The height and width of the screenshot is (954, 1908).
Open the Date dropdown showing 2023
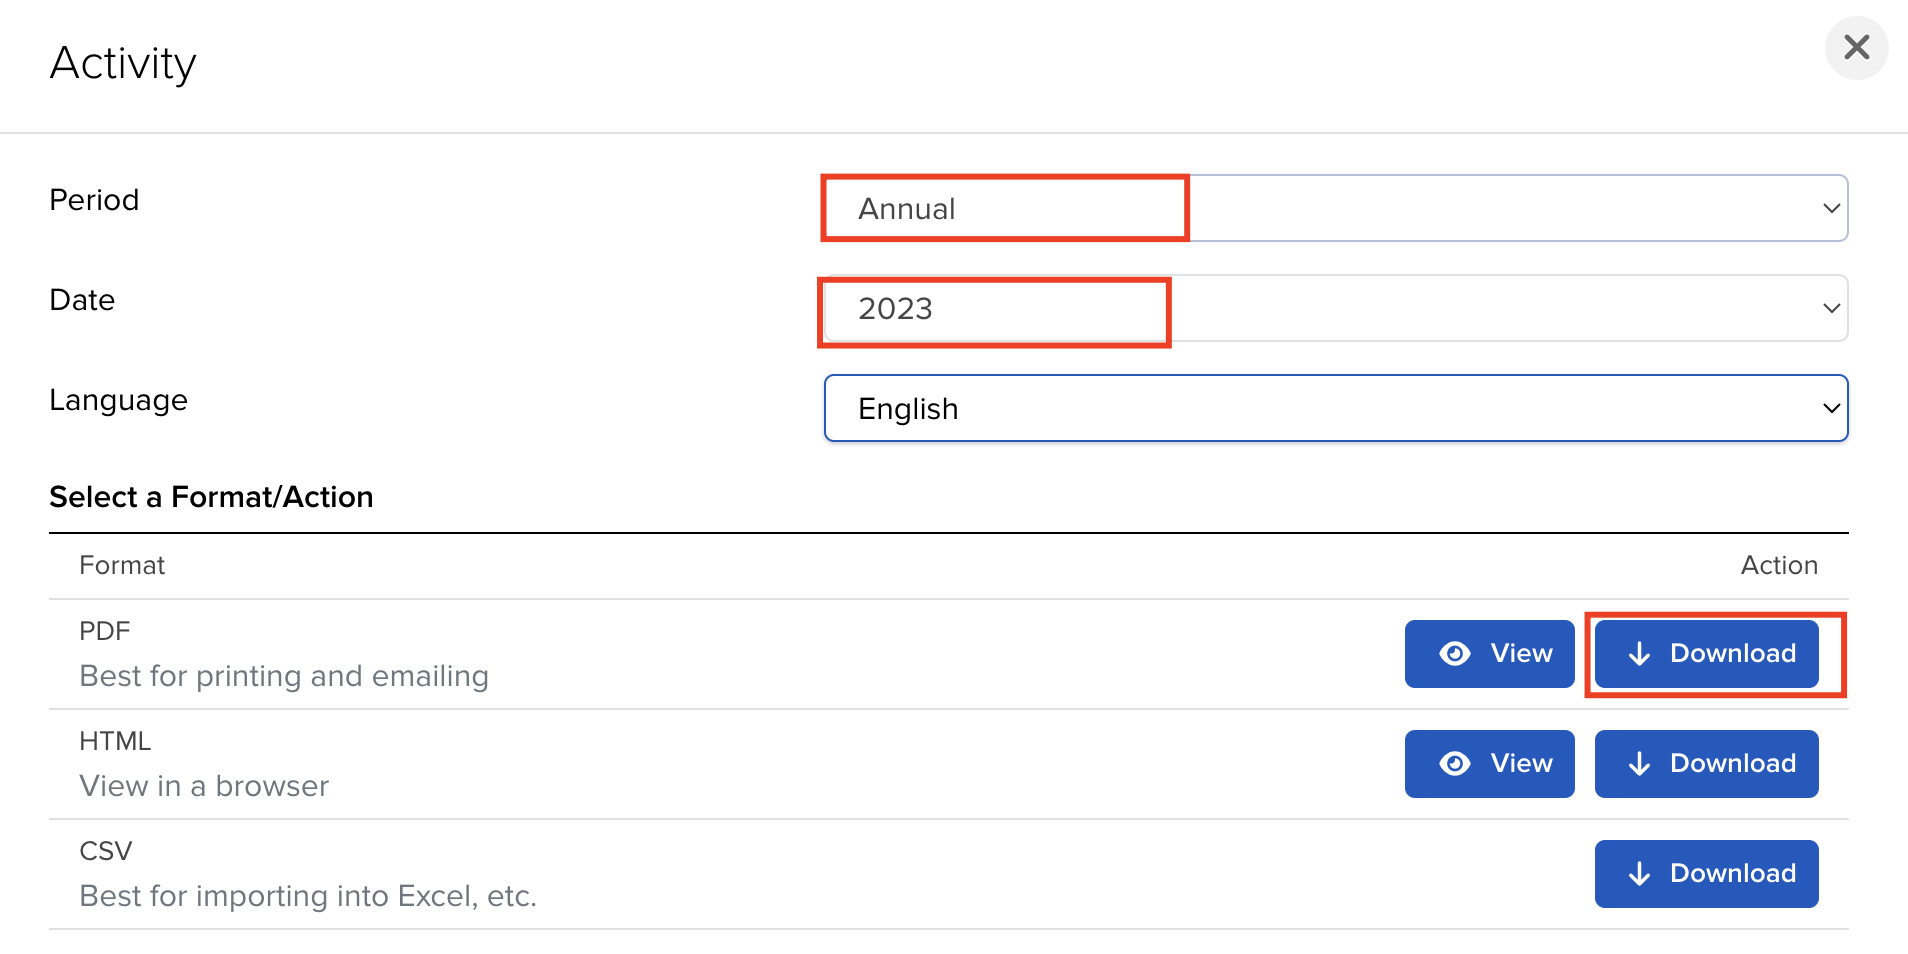pos(1335,308)
